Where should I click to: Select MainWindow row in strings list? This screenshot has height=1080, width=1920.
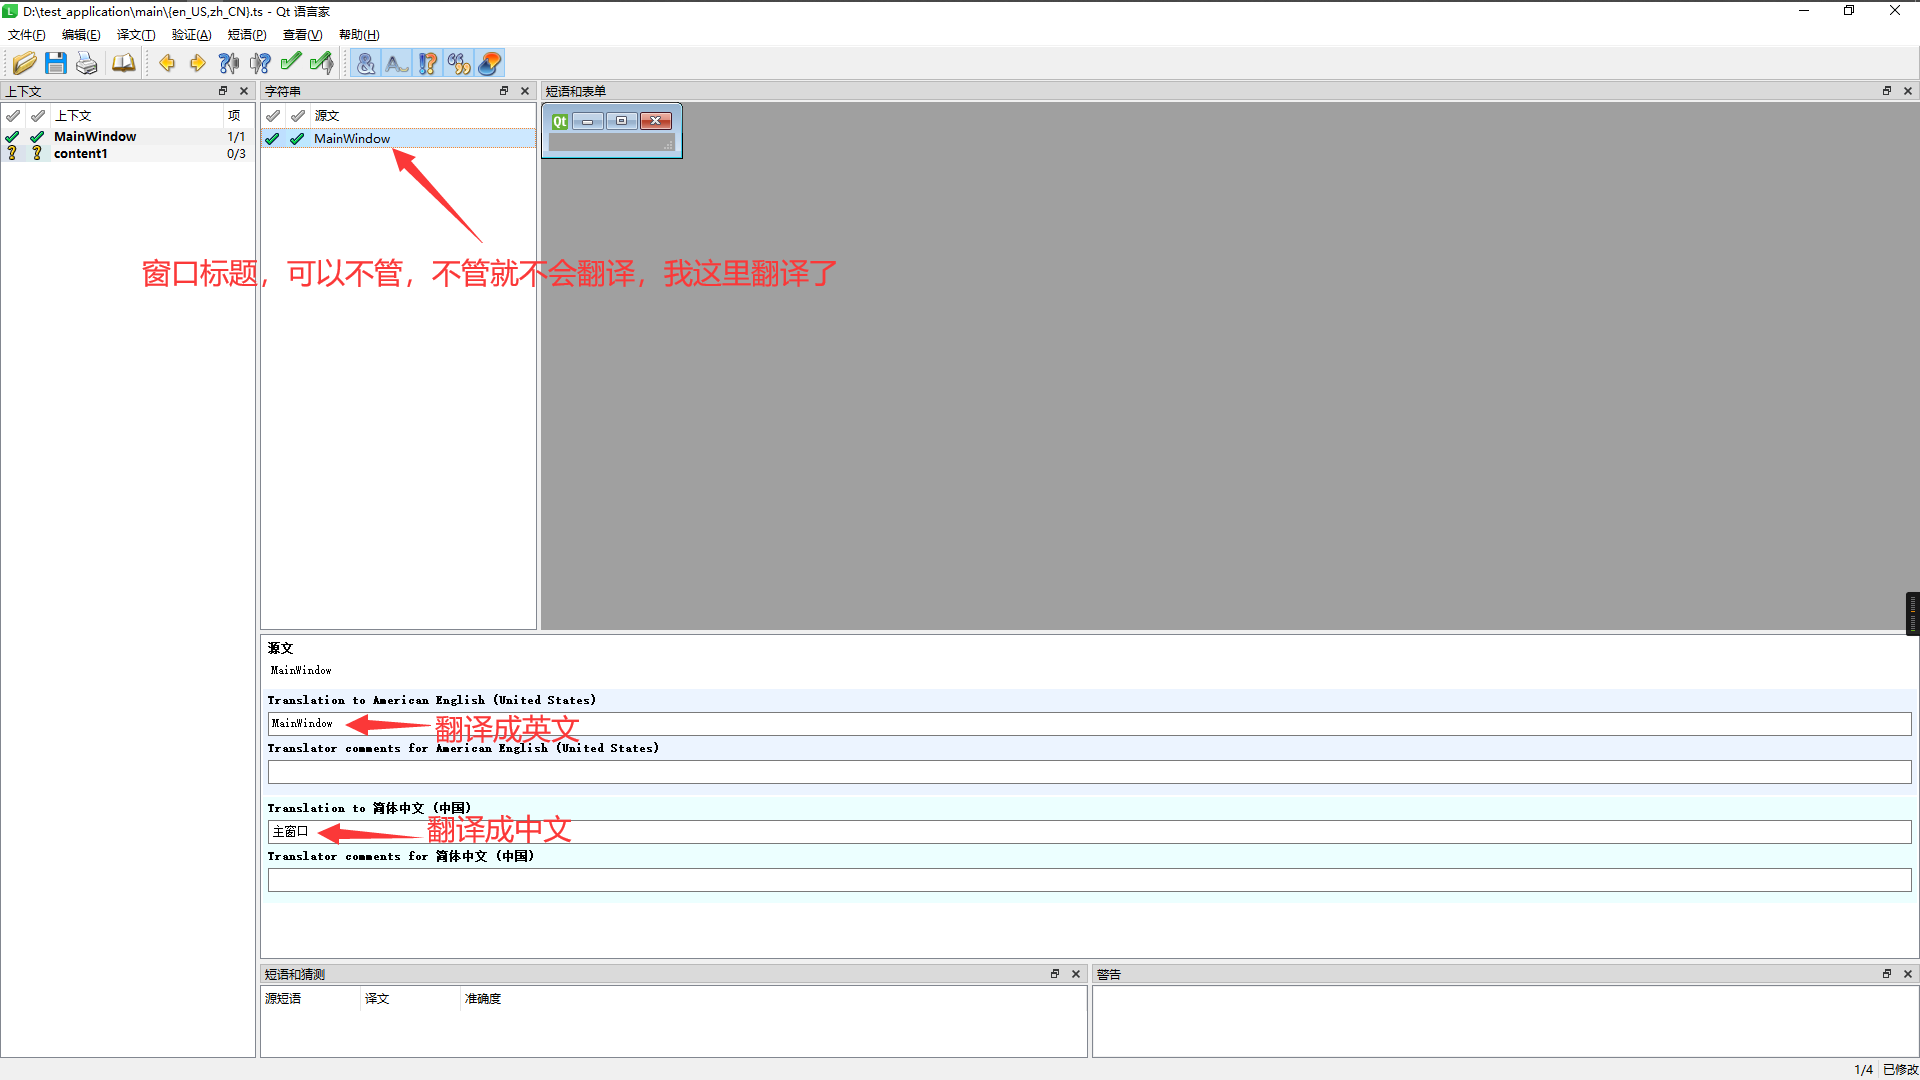pos(398,139)
